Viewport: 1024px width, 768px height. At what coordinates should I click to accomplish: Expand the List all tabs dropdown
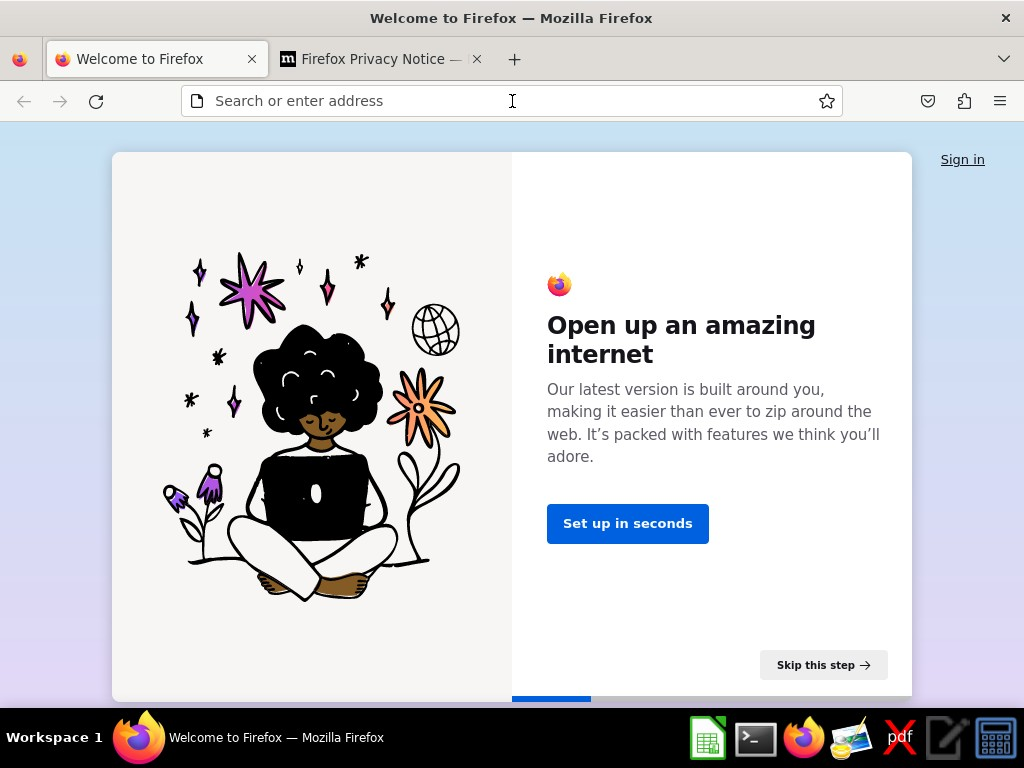(x=1004, y=59)
